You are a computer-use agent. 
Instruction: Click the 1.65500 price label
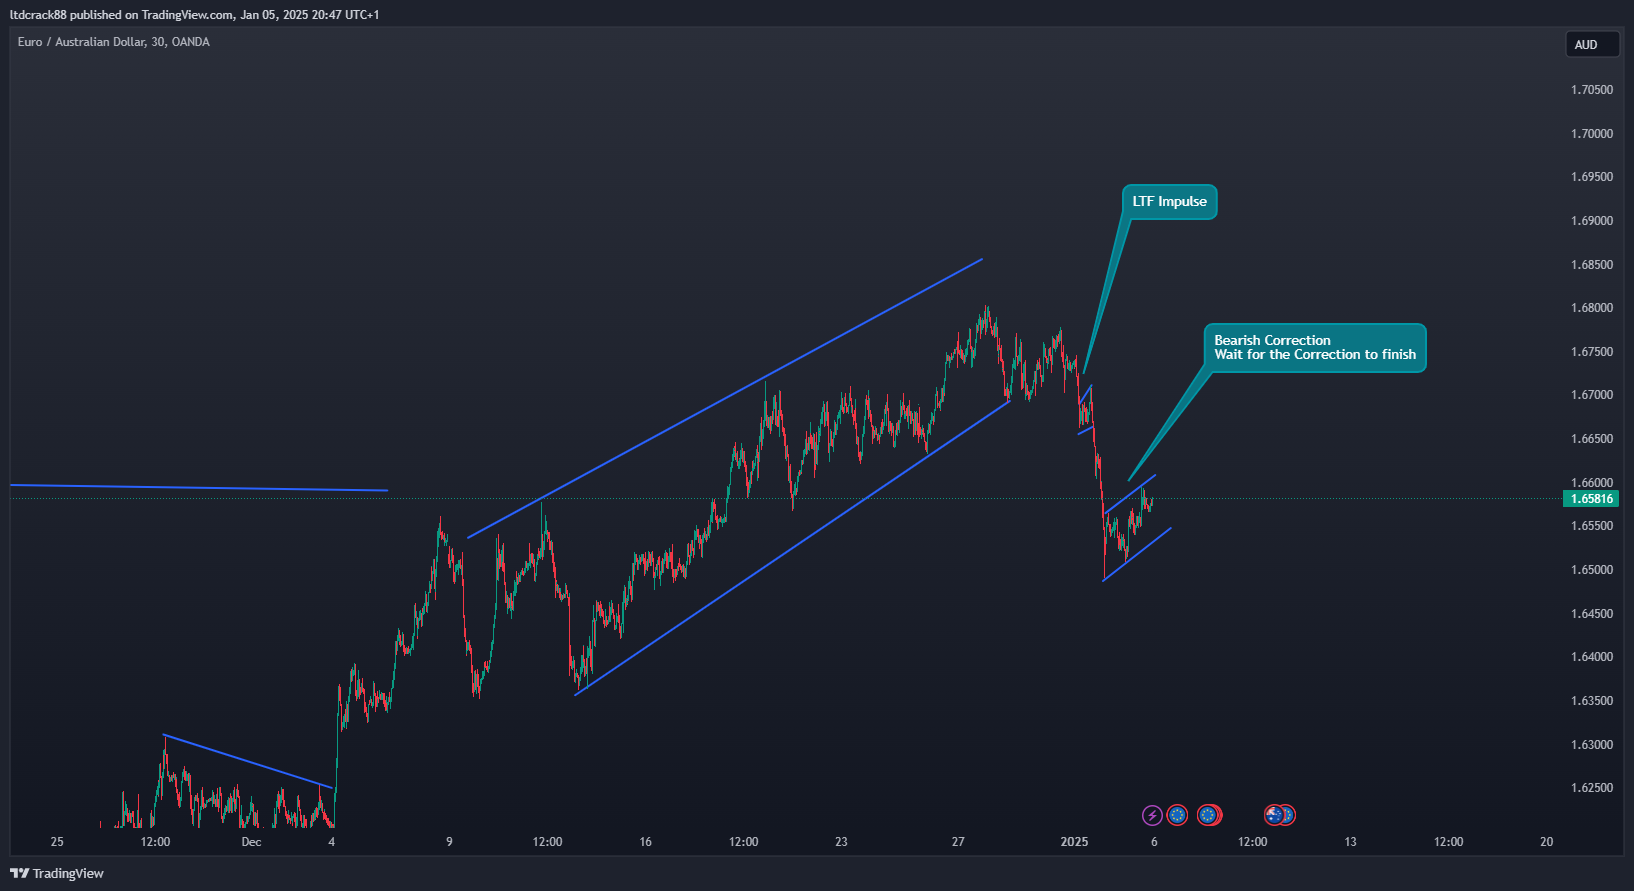[x=1592, y=526]
